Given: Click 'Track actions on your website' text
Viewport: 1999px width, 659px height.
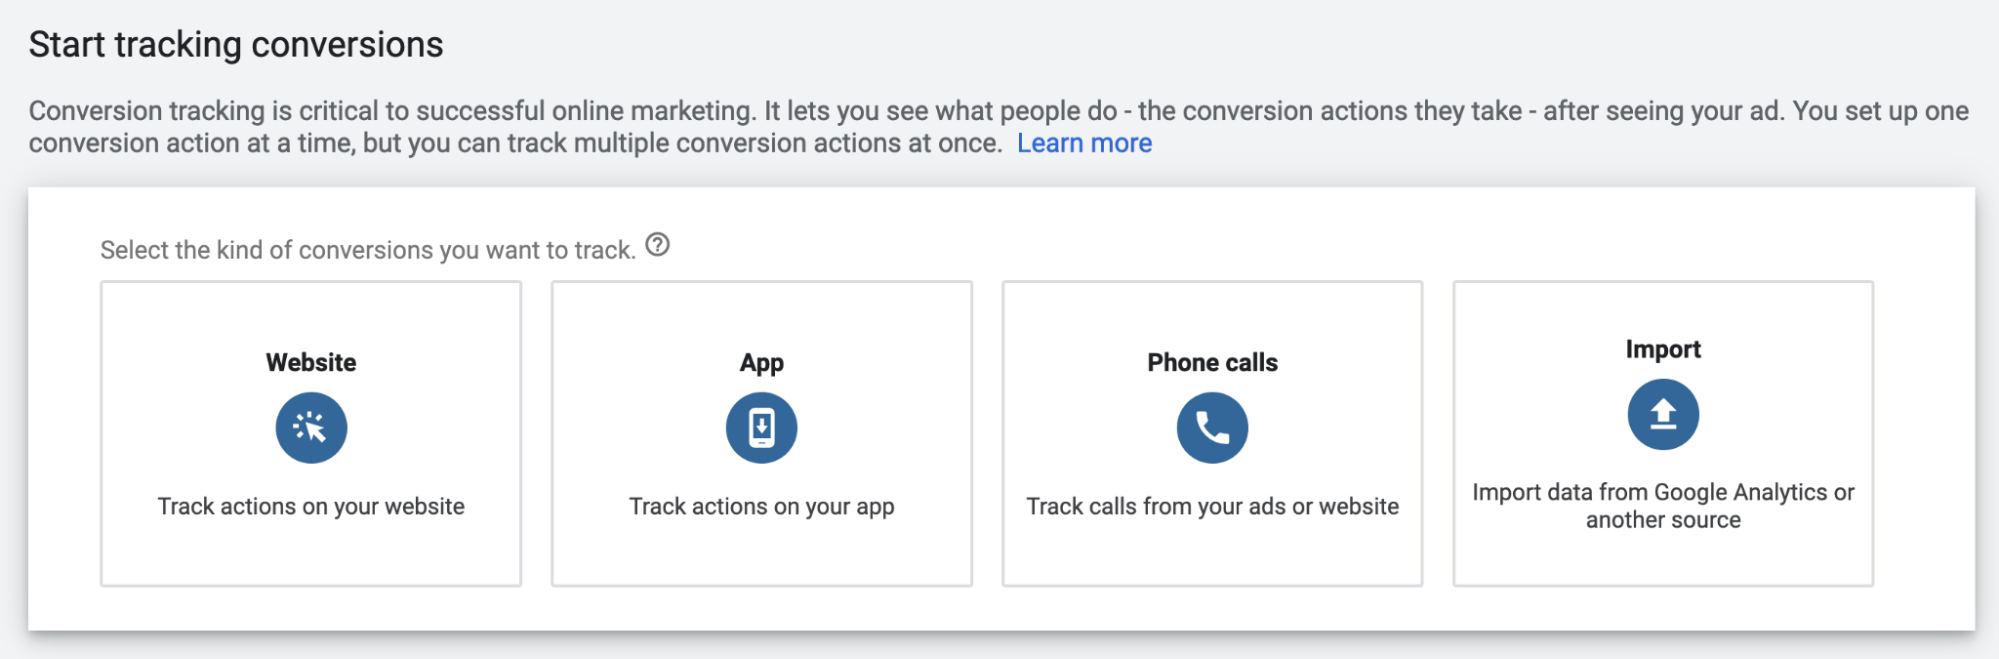Looking at the screenshot, I should tap(311, 506).
